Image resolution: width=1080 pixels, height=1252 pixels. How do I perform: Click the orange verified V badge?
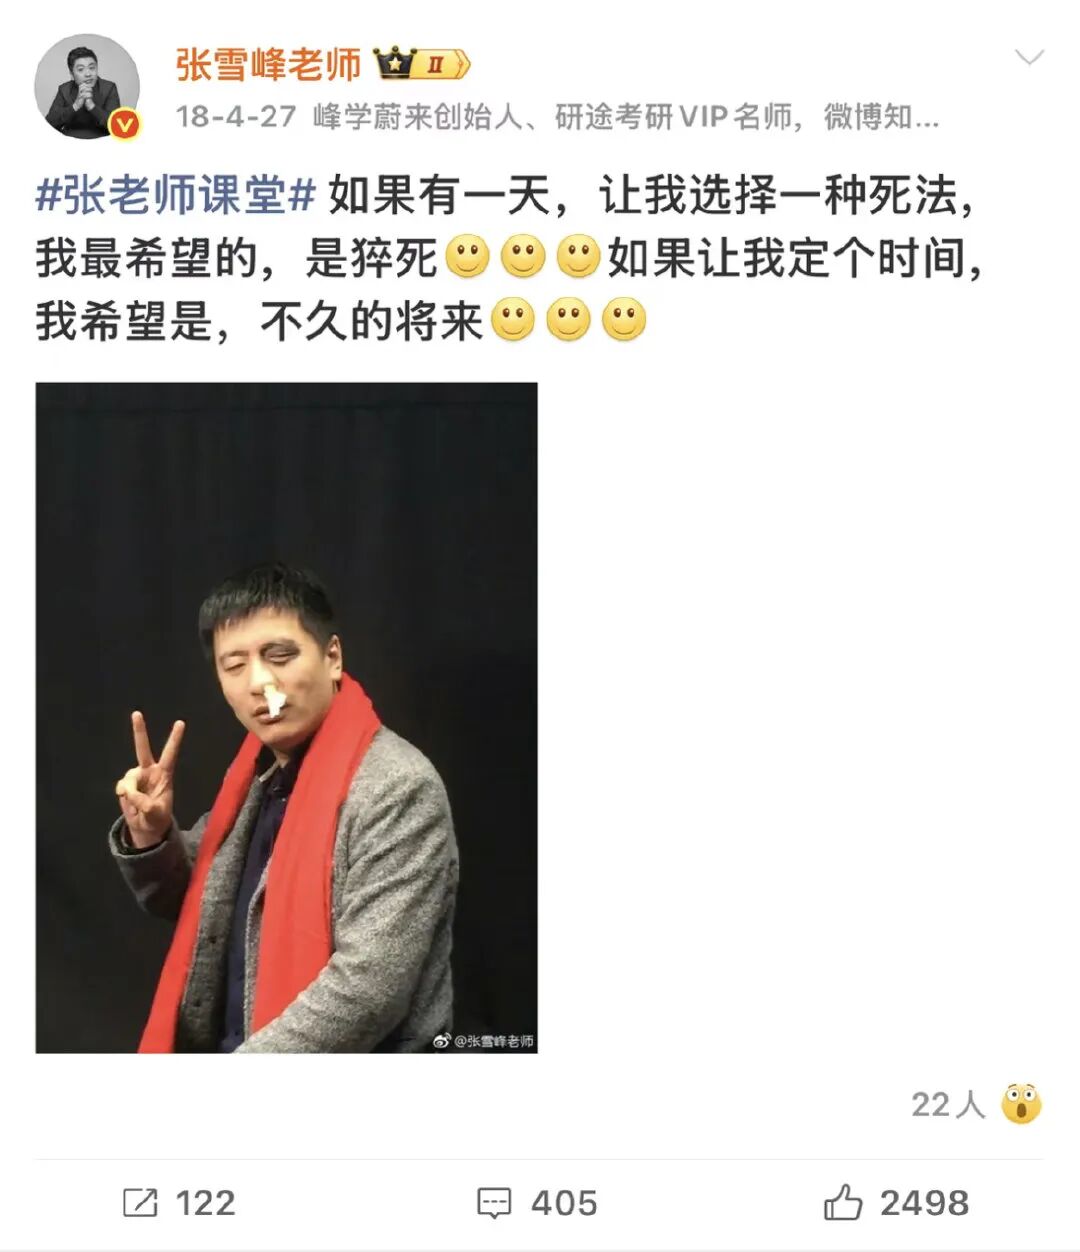(x=124, y=123)
